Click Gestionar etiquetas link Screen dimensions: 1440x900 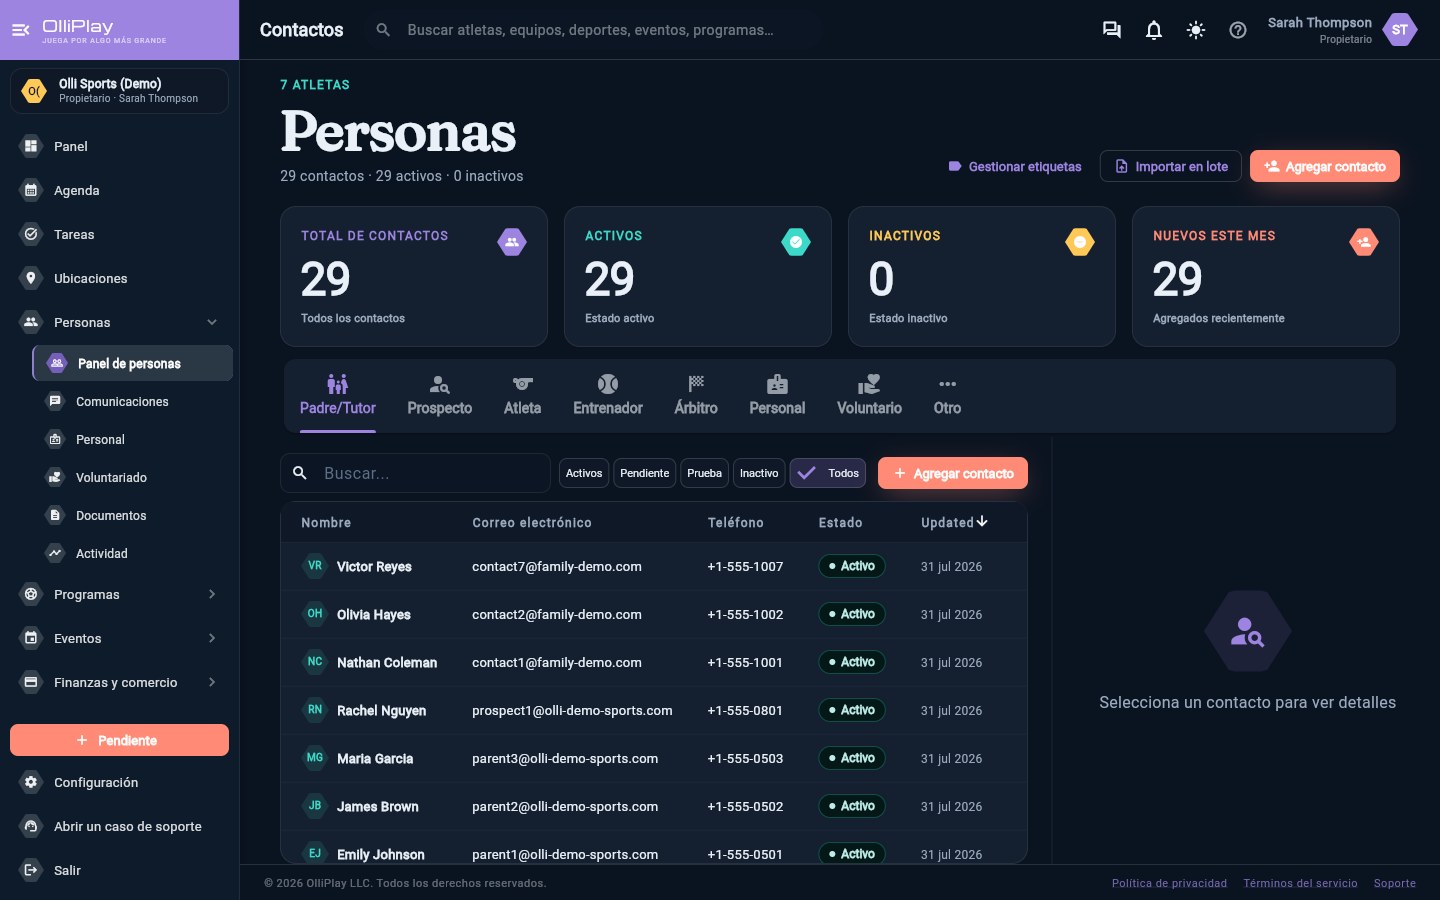click(x=1015, y=167)
